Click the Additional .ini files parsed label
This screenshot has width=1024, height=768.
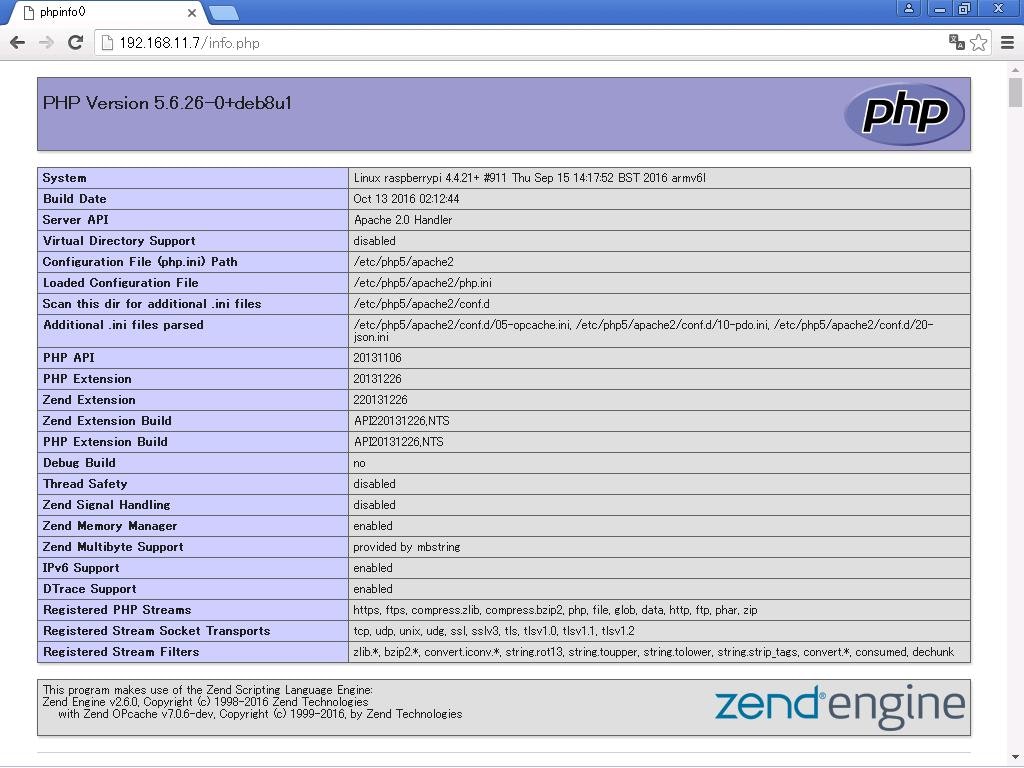[x=123, y=325]
